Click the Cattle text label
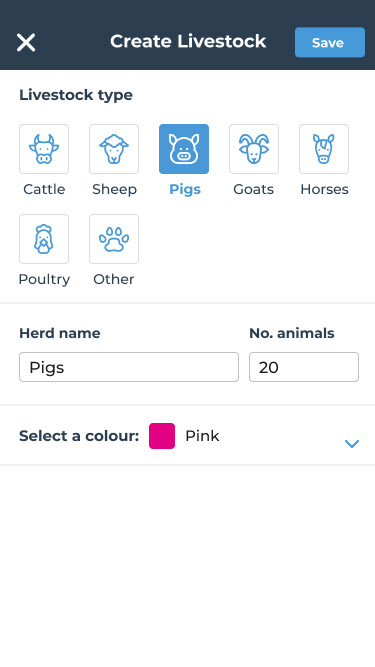375x667 pixels. (44, 189)
